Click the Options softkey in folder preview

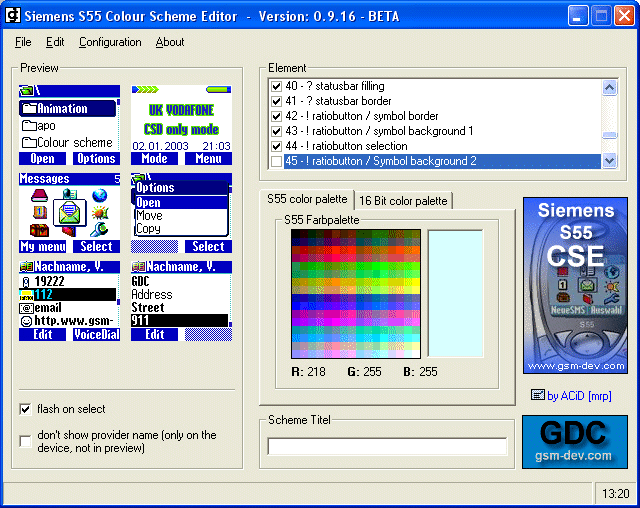click(96, 159)
